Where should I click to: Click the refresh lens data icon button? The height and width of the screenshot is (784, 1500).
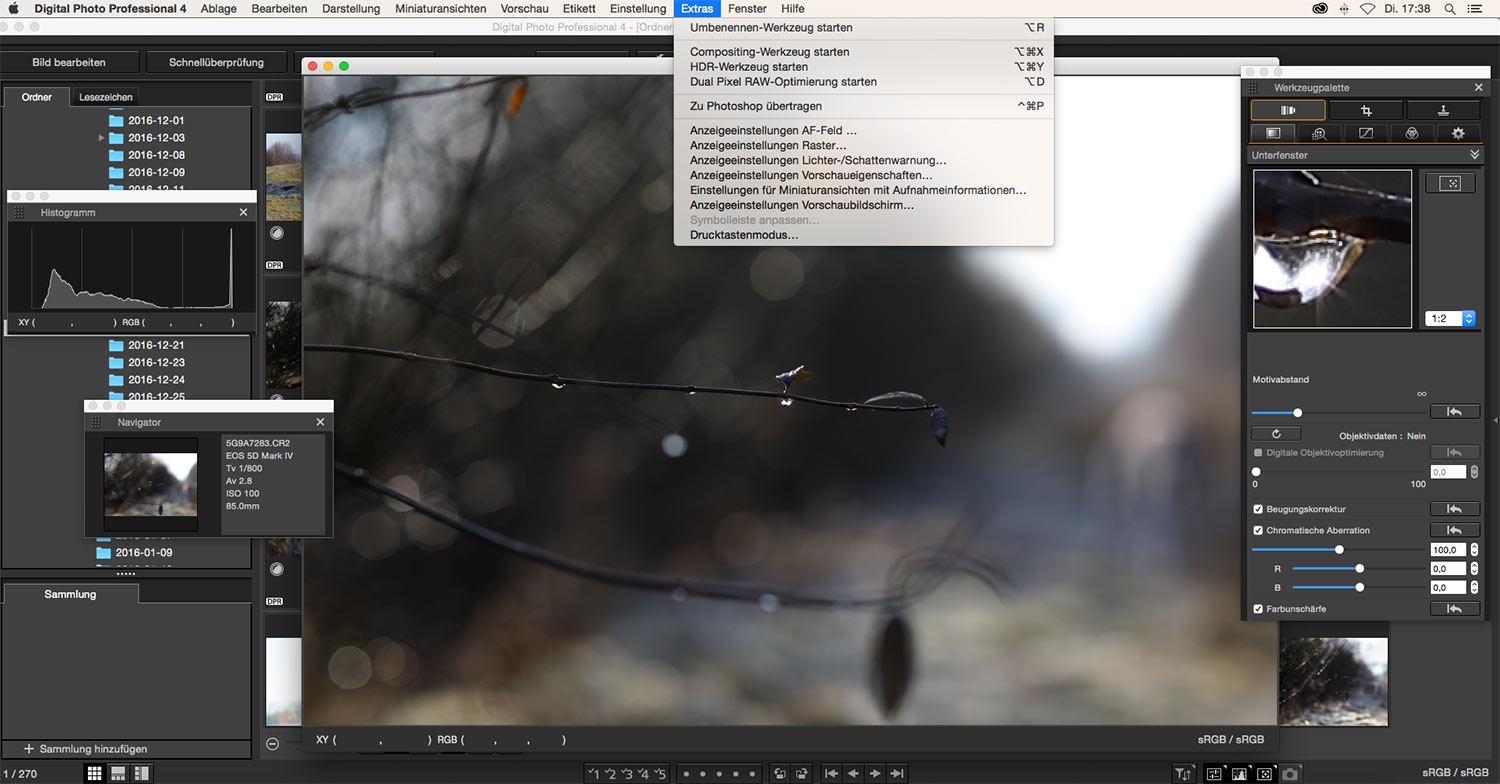1276,434
